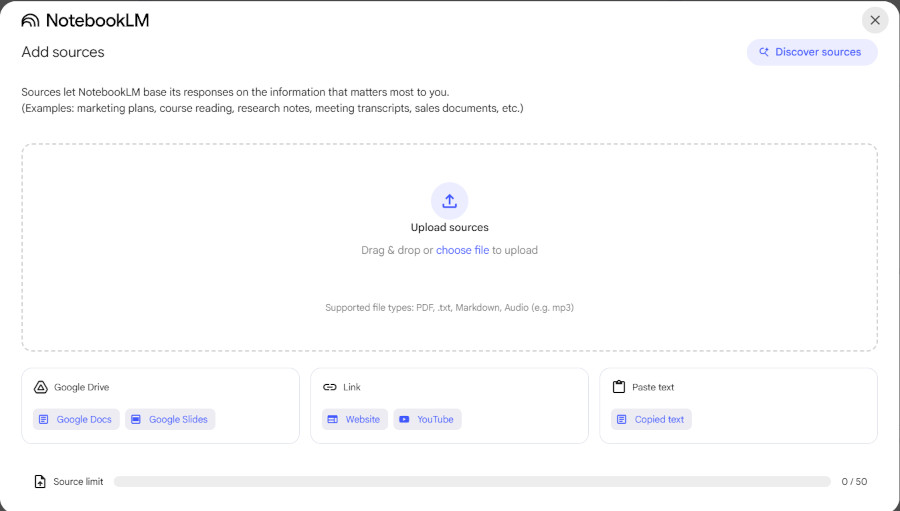
Task: Click the Google Drive label
Action: click(x=82, y=387)
